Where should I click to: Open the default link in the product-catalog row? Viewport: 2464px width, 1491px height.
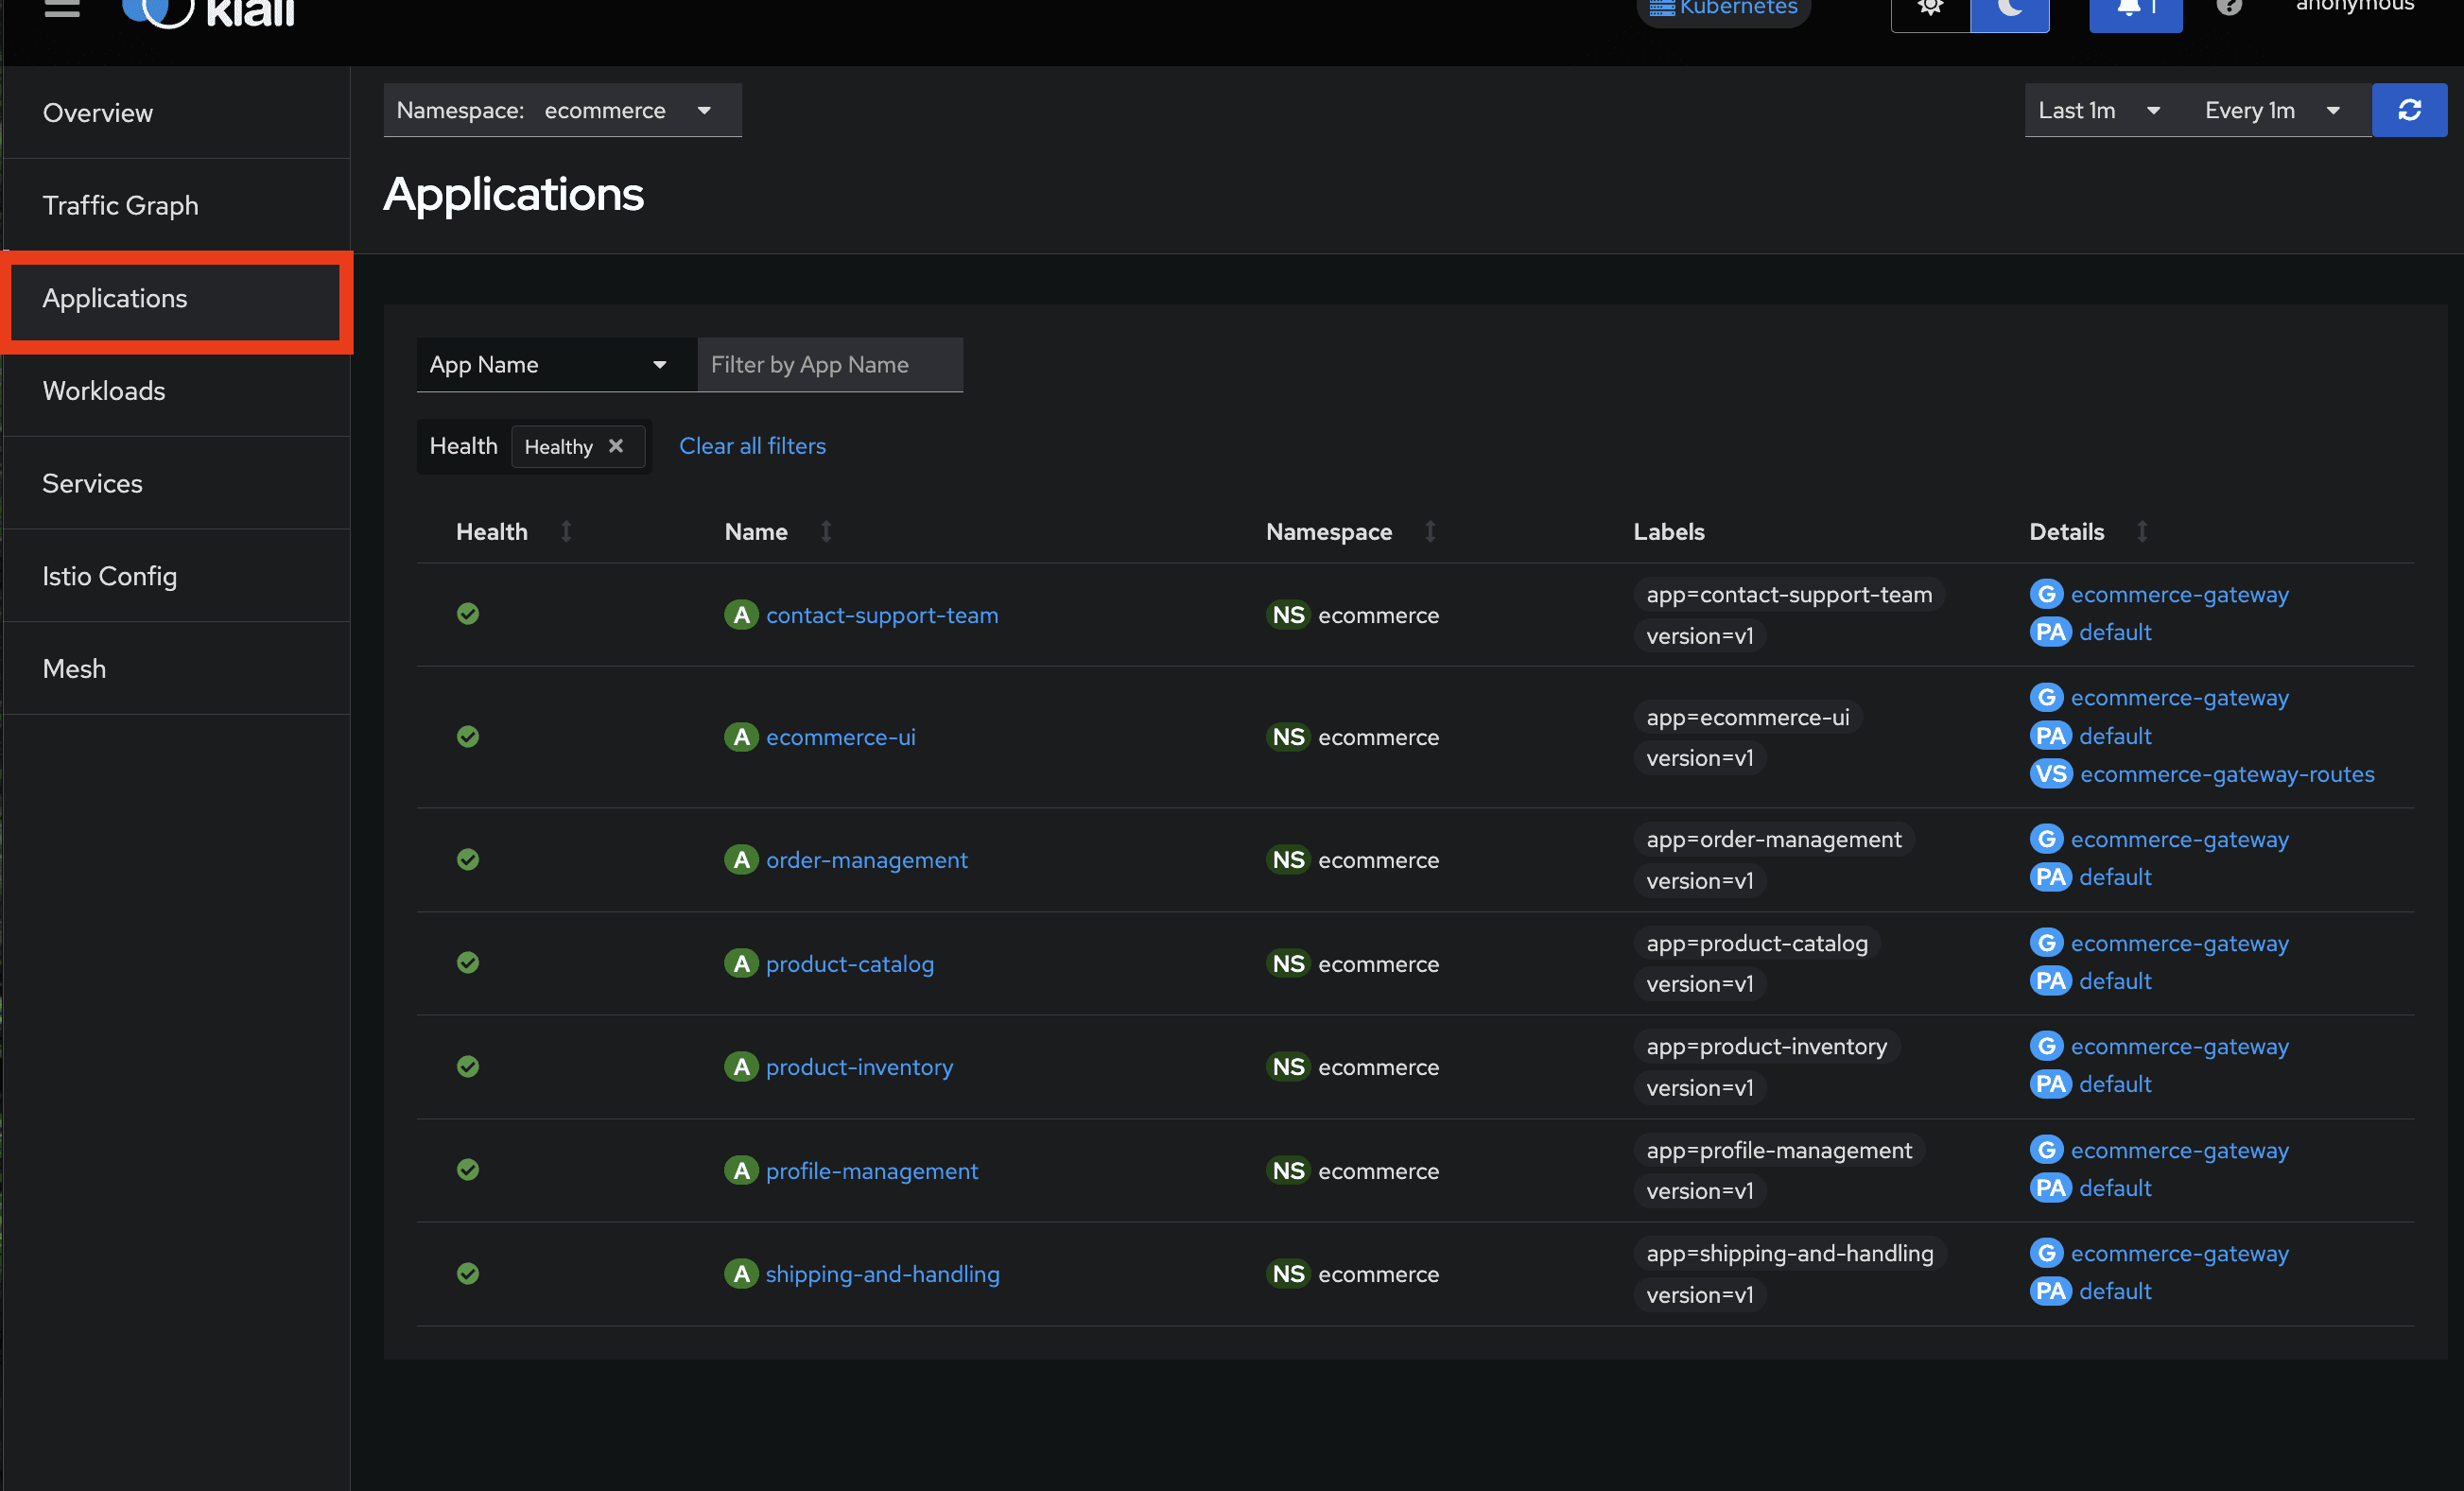(x=2115, y=981)
